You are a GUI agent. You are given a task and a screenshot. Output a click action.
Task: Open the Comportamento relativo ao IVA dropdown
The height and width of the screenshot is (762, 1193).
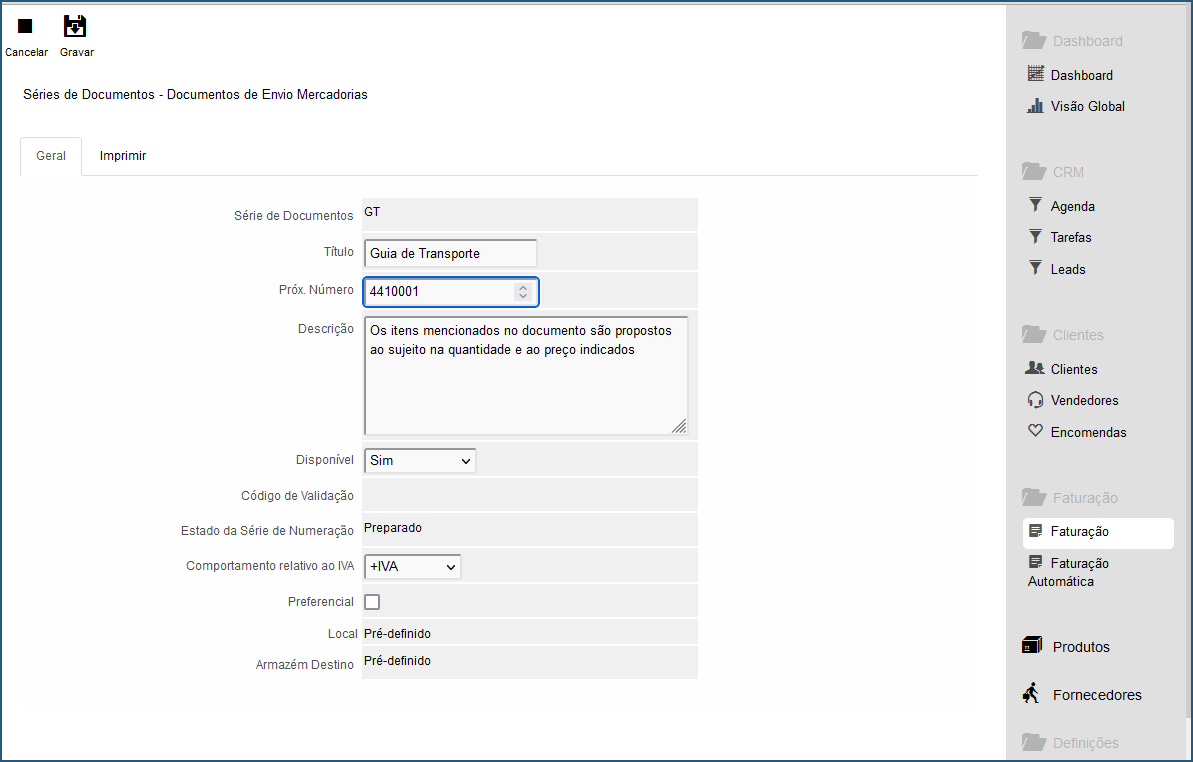click(x=412, y=567)
